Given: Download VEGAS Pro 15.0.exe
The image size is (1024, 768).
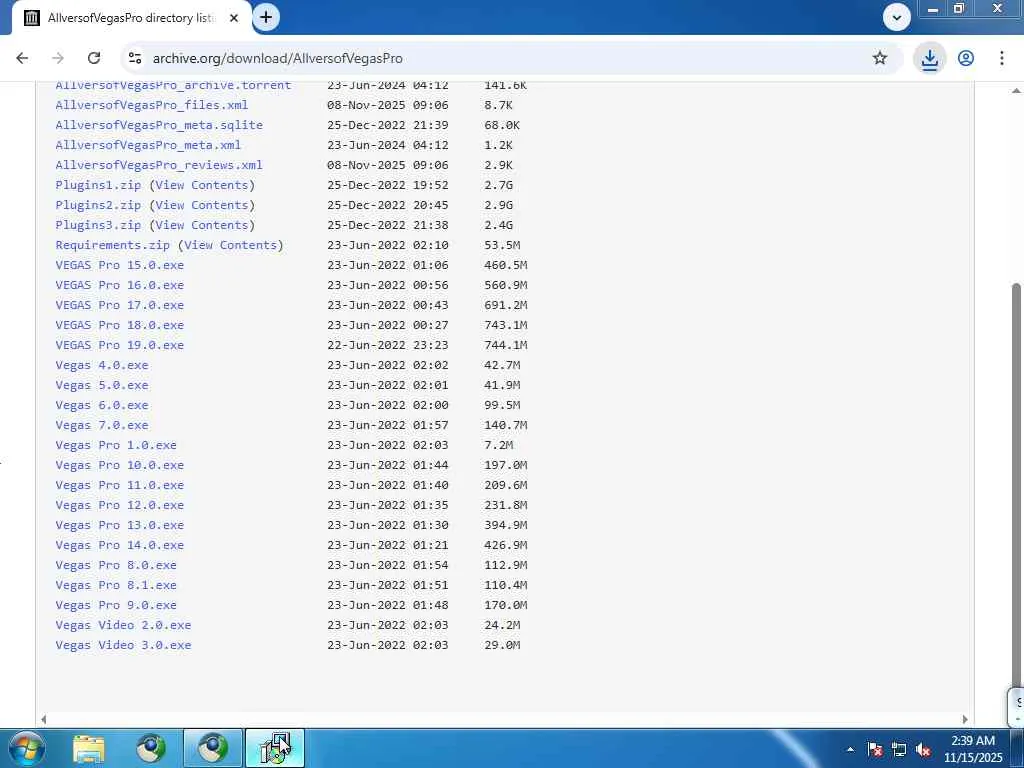Looking at the screenshot, I should click(x=120, y=265).
